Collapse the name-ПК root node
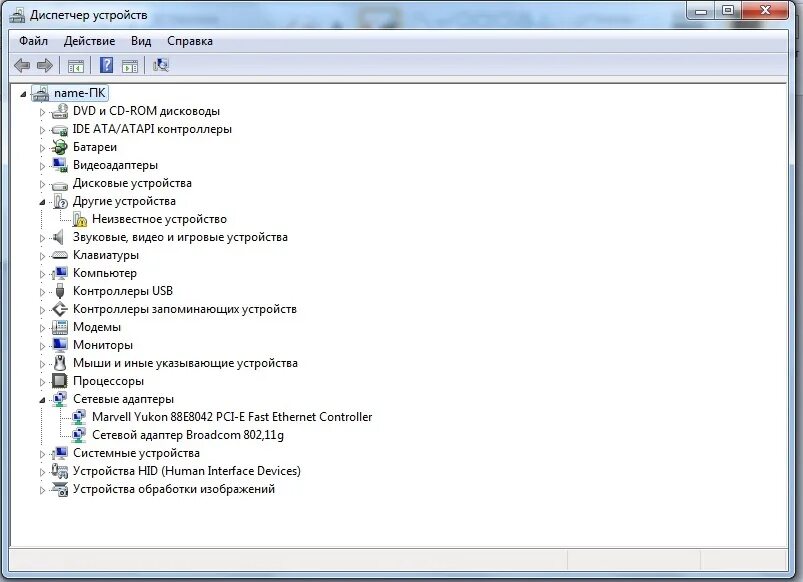The image size is (803, 582). 23,94
